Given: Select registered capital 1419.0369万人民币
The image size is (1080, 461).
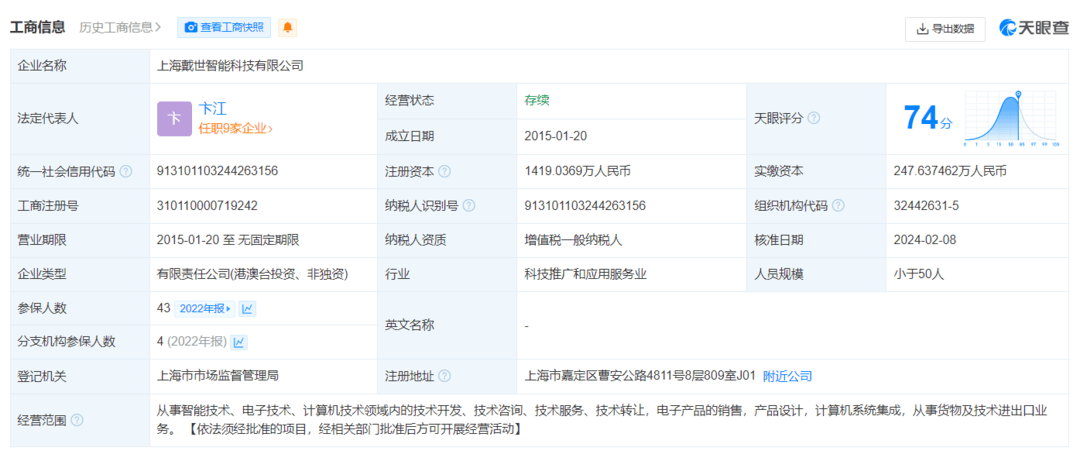Looking at the screenshot, I should [x=577, y=171].
